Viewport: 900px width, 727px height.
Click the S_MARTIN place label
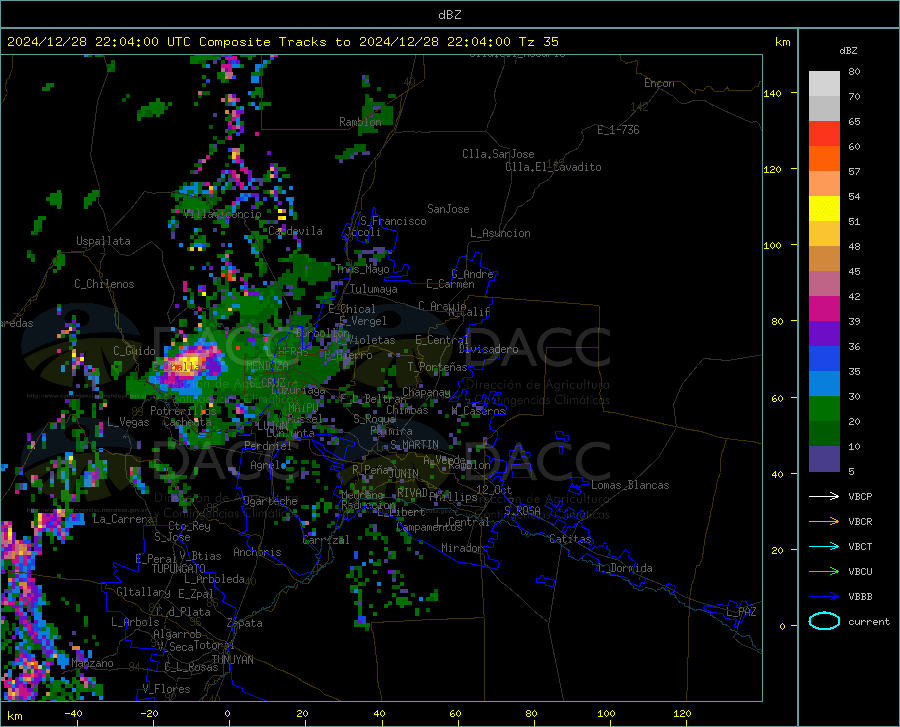(414, 445)
